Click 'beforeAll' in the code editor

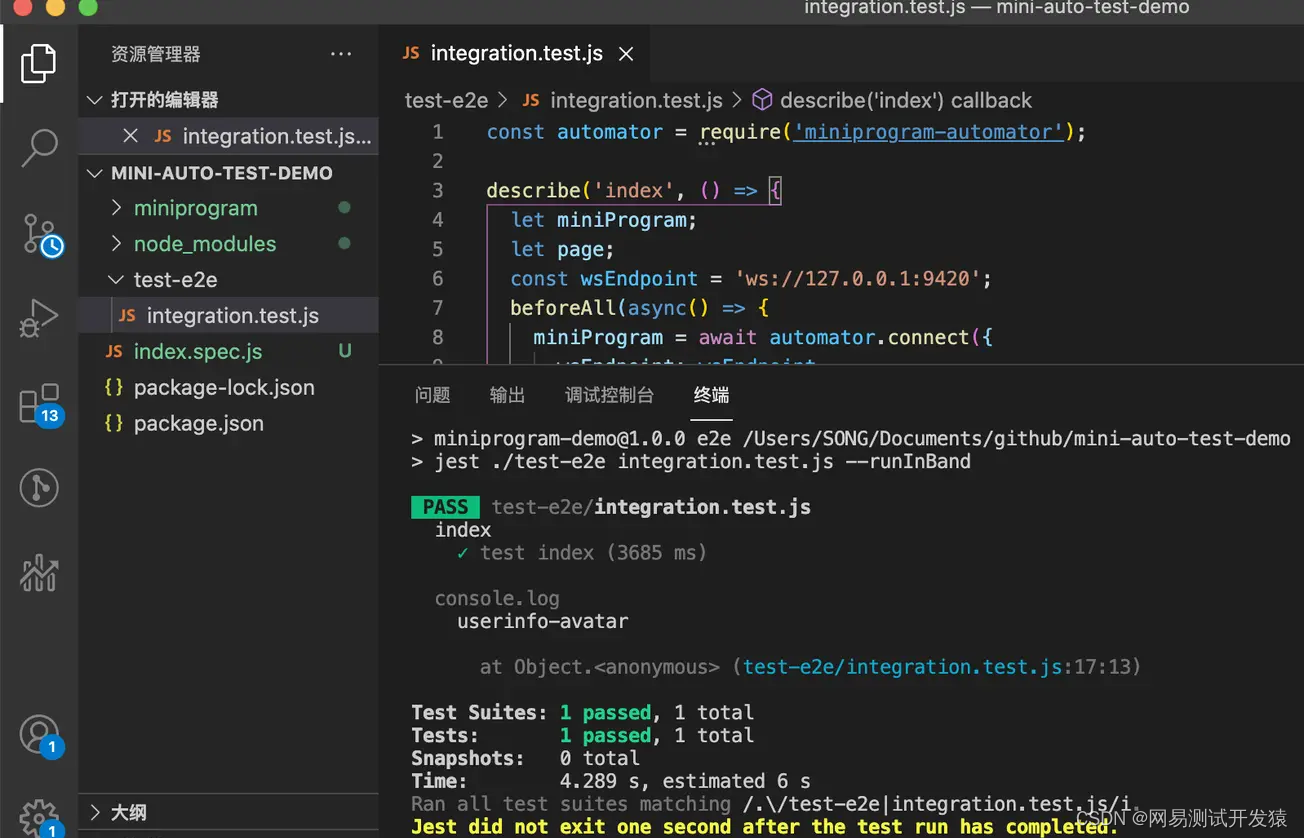(563, 308)
